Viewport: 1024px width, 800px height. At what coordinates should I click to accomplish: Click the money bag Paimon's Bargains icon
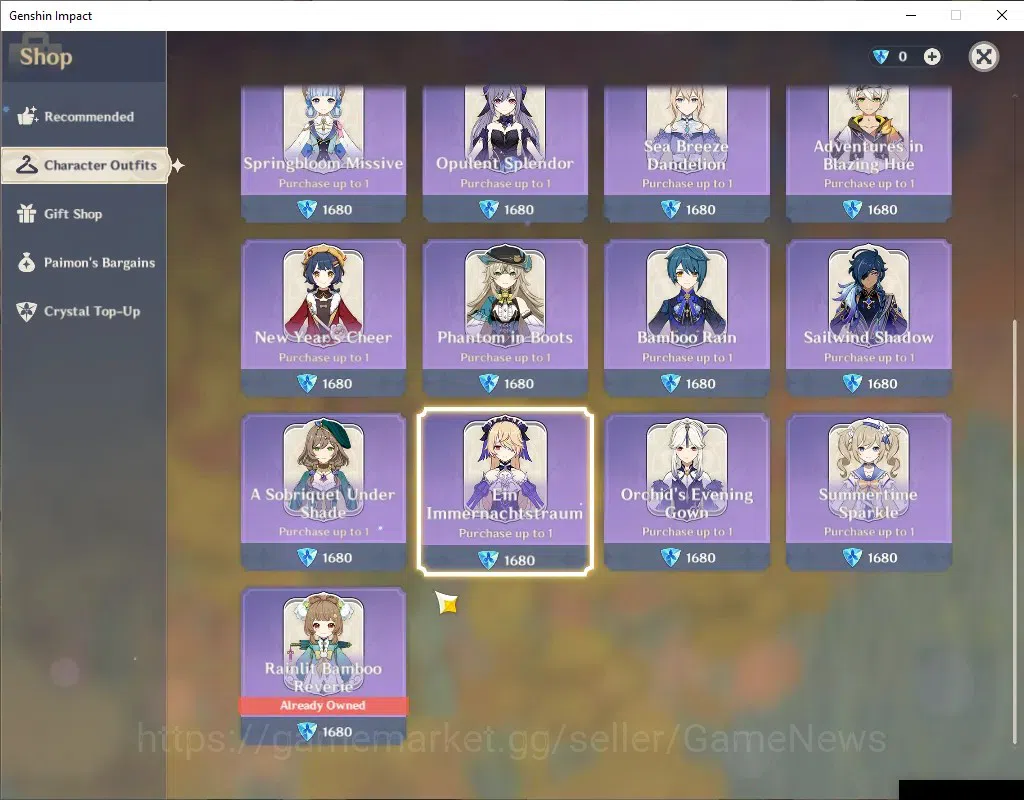tap(27, 263)
